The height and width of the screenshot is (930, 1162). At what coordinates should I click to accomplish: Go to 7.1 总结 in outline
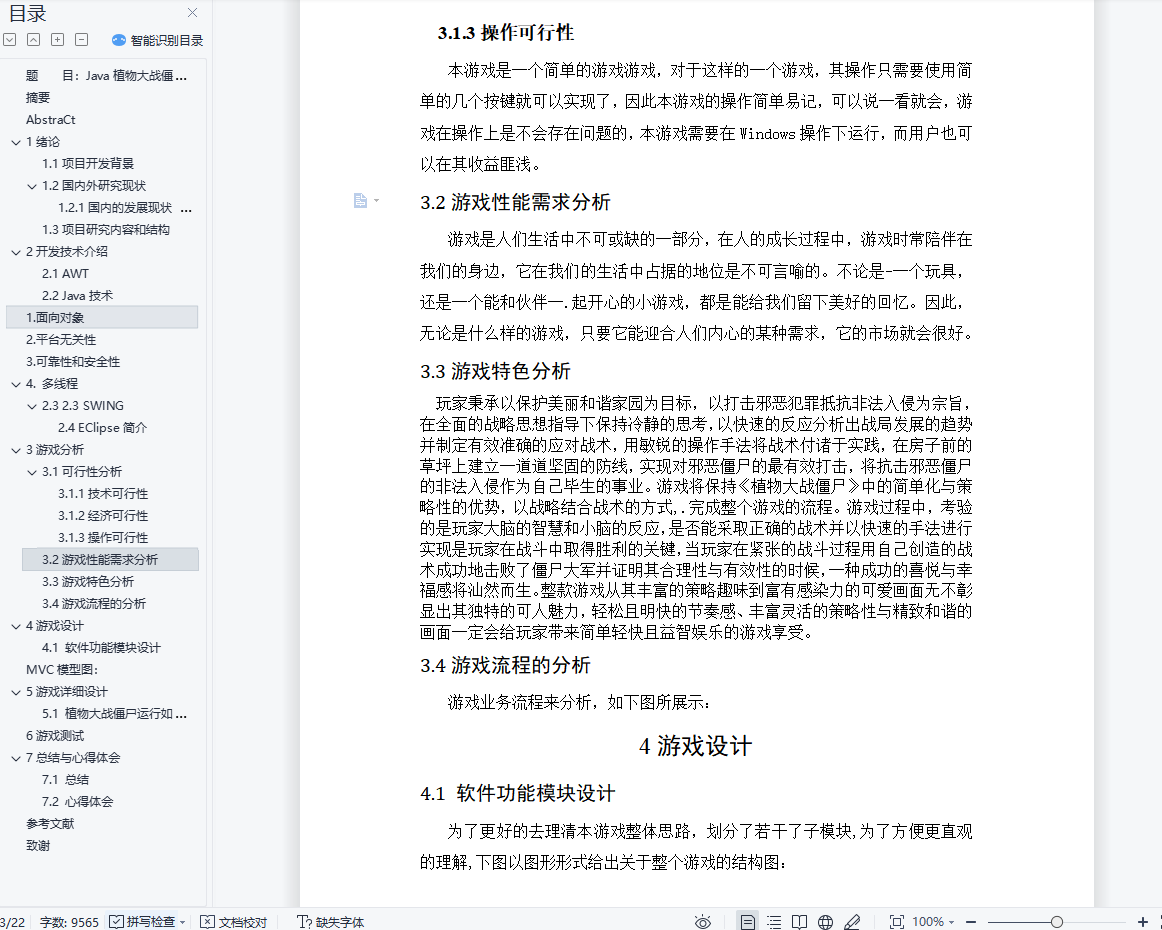point(65,780)
